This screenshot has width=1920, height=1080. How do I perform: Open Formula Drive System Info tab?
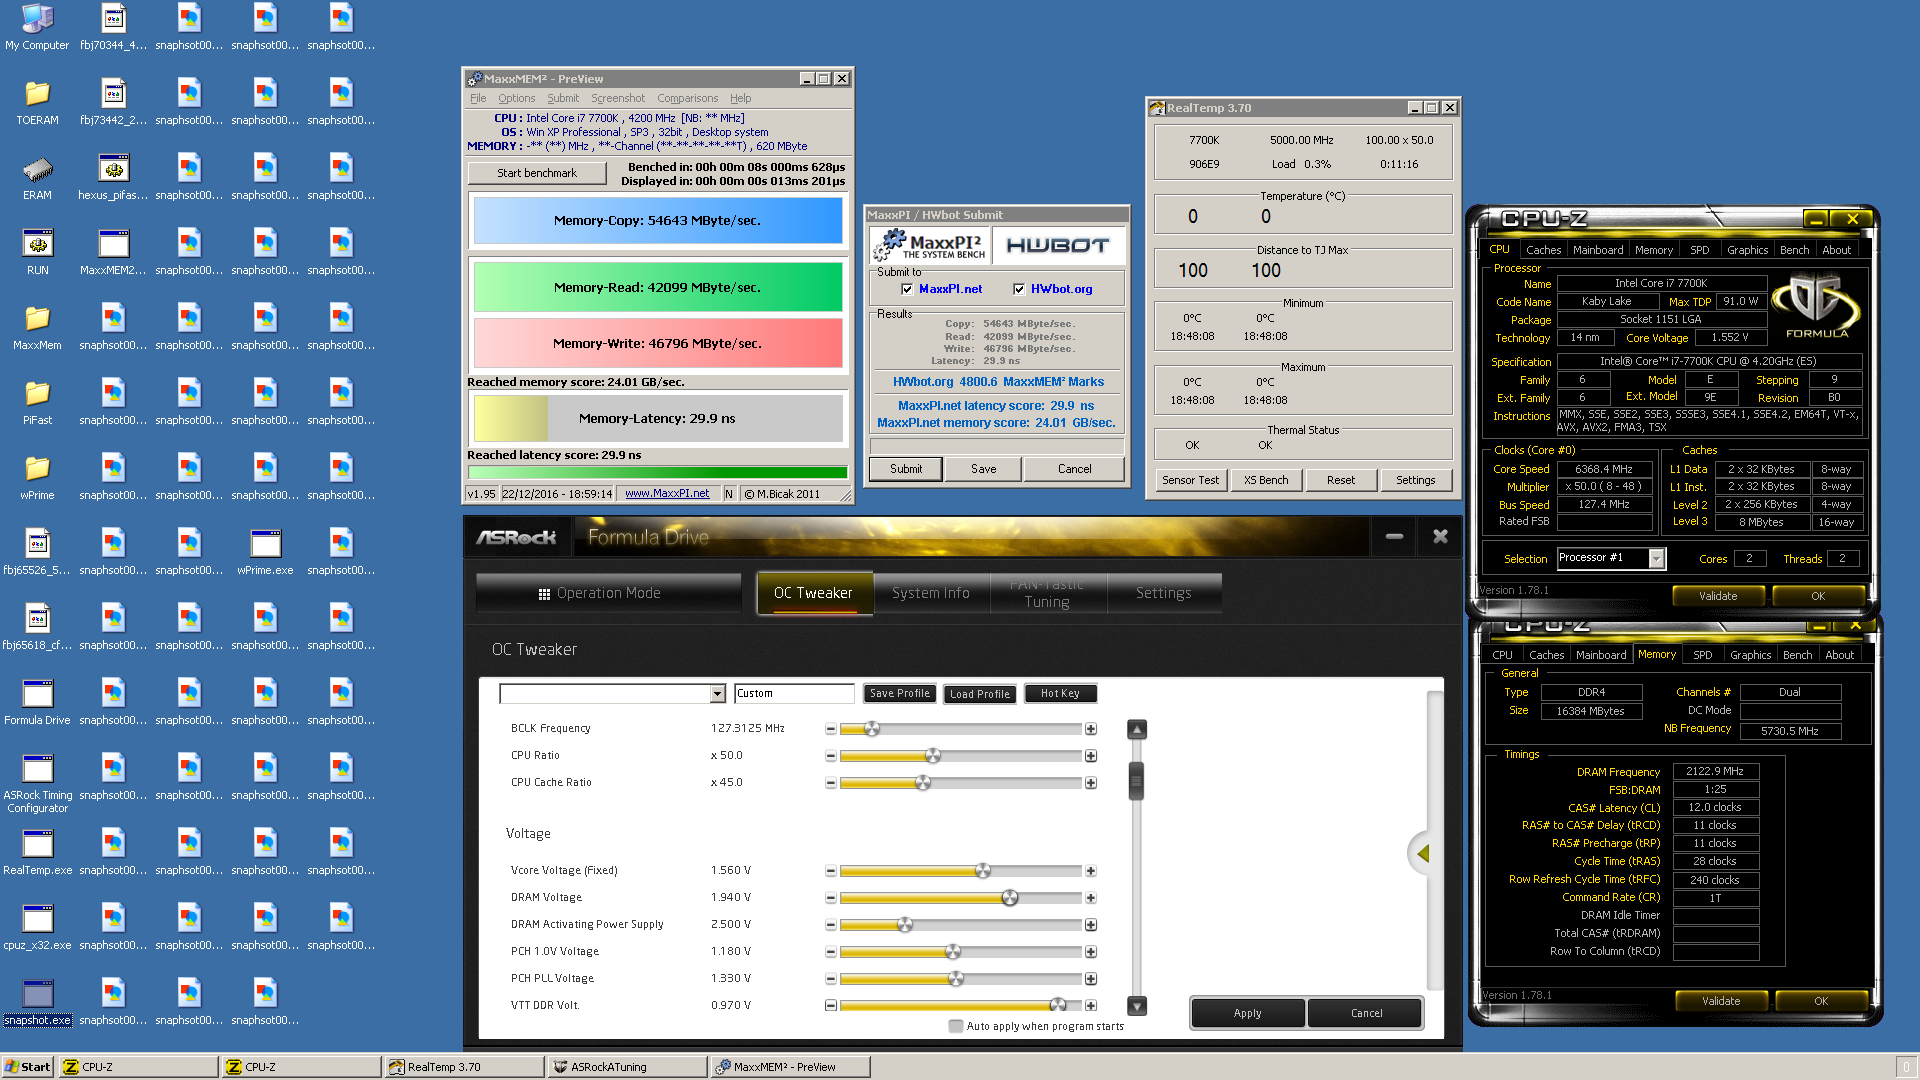click(930, 593)
